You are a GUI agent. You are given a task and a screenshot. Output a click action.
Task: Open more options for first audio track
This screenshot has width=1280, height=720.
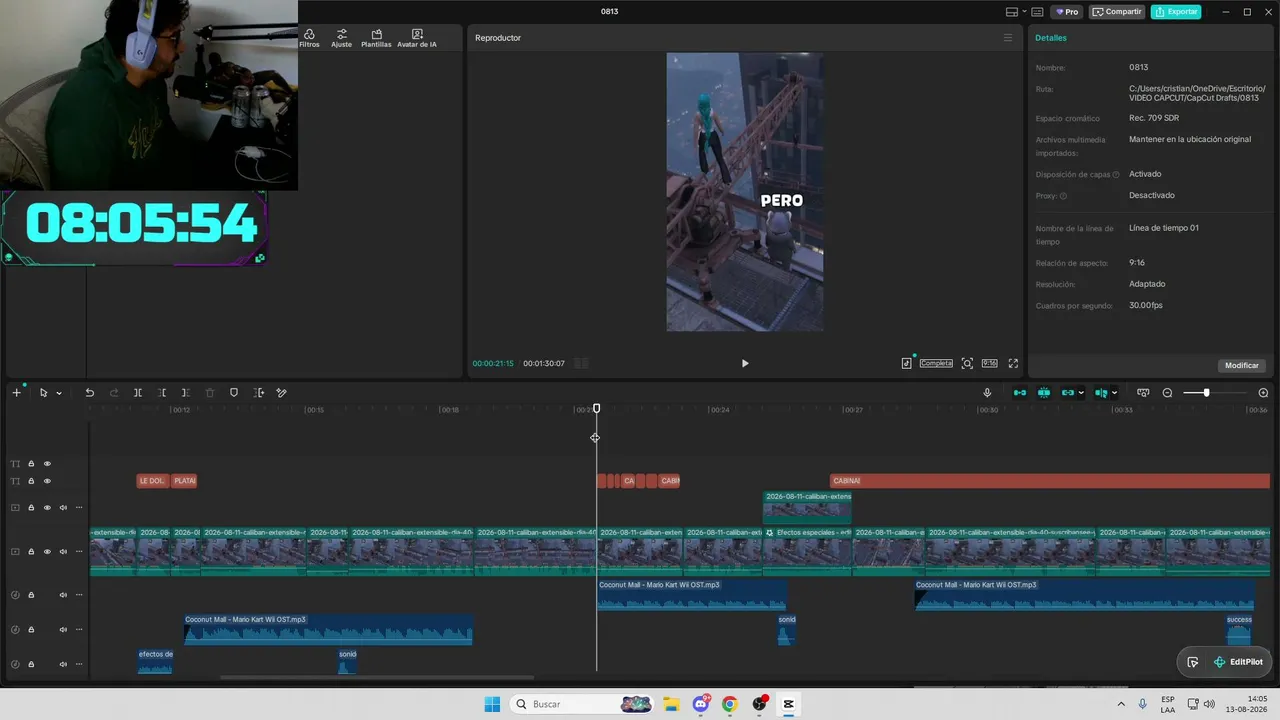(x=79, y=595)
